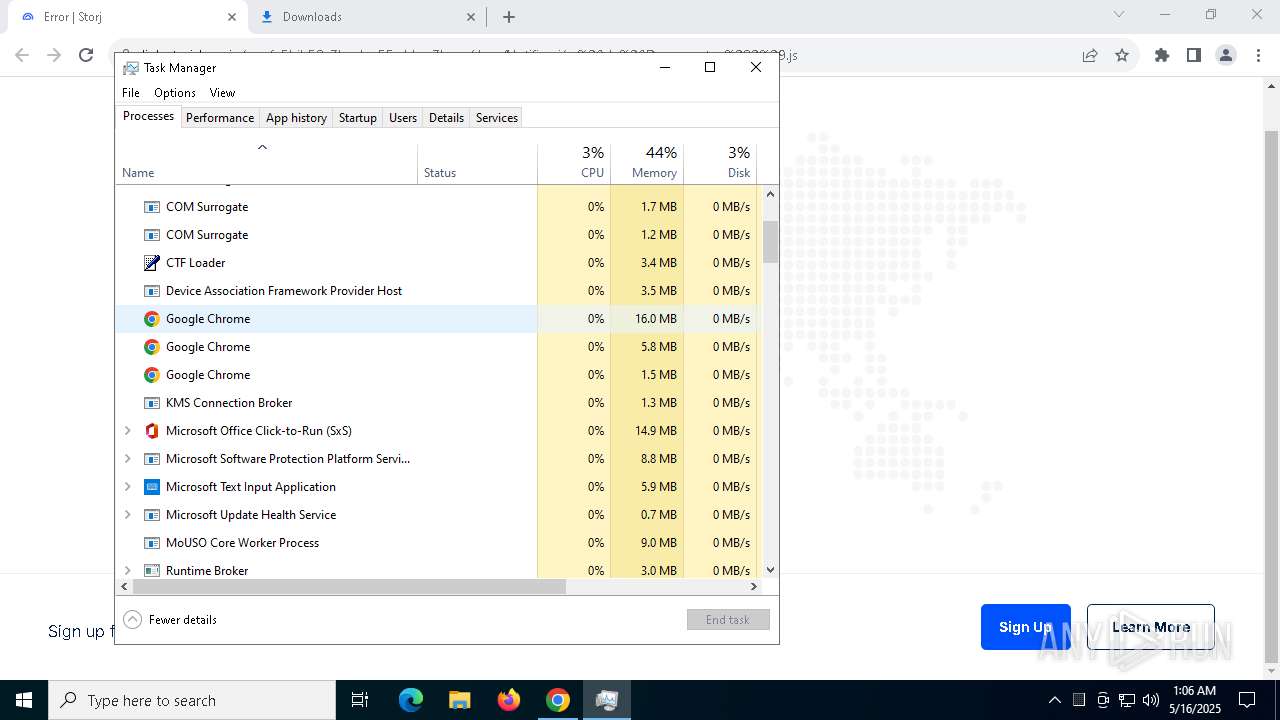Open File Explorer from taskbar
The width and height of the screenshot is (1280, 720).
(x=460, y=700)
